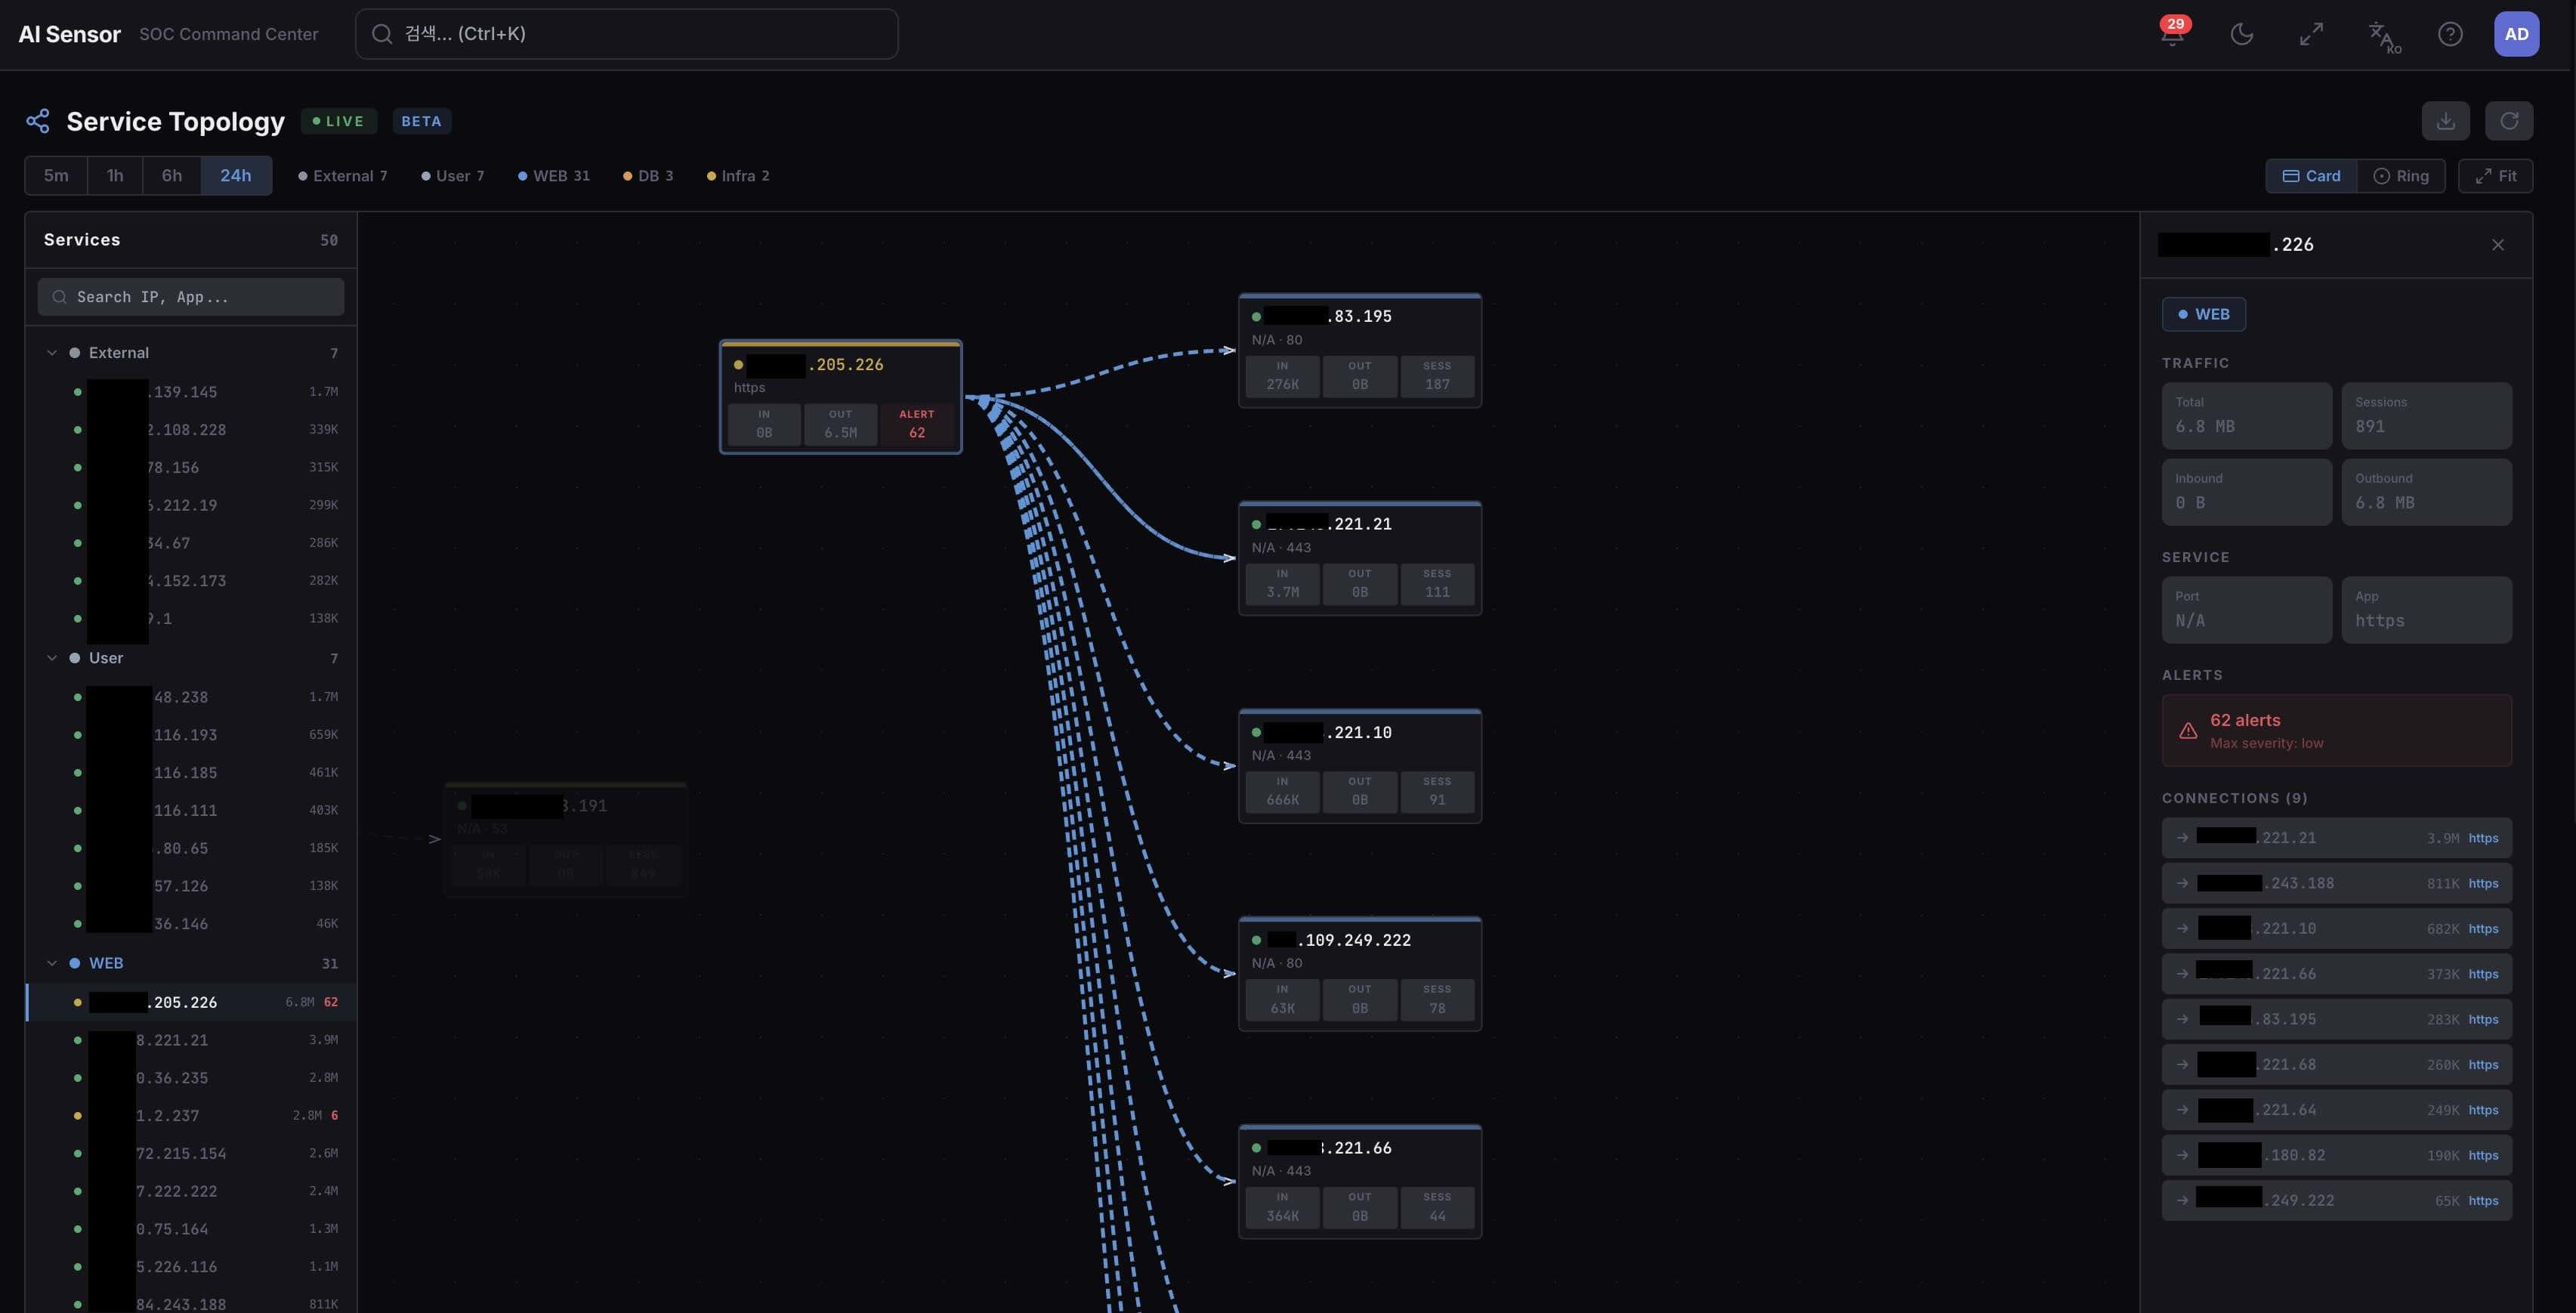Toggle dark mode moon icon
The width and height of the screenshot is (2576, 1313).
(x=2242, y=34)
